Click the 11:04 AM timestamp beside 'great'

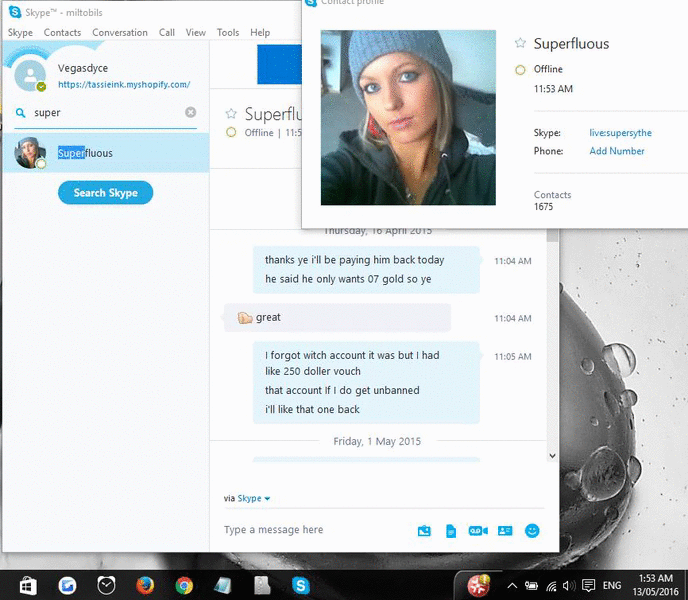pyautogui.click(x=512, y=318)
